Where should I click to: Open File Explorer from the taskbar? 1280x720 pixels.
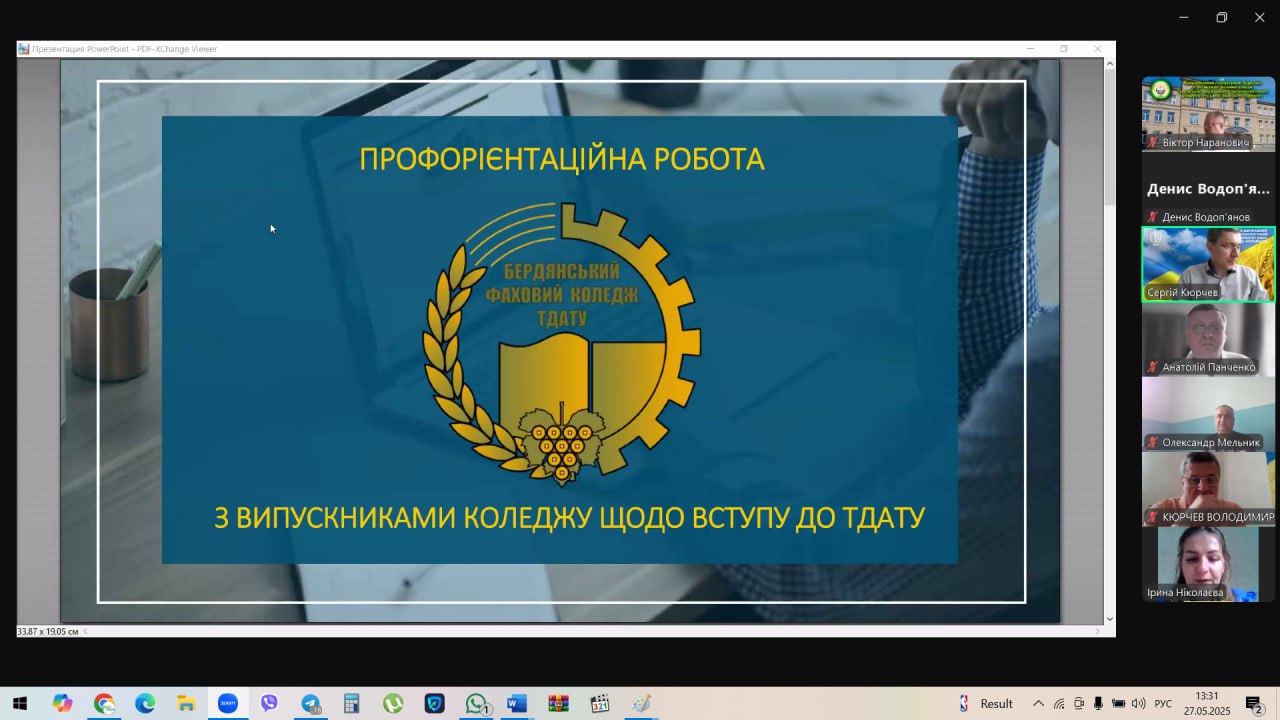186,703
